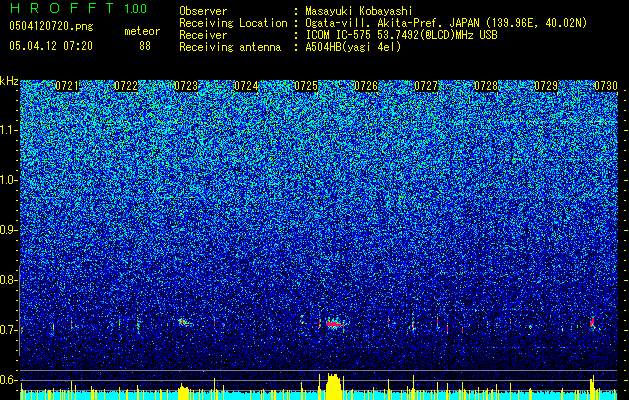
Task: Click the 0.9 kHz axis label
Action: (8, 230)
